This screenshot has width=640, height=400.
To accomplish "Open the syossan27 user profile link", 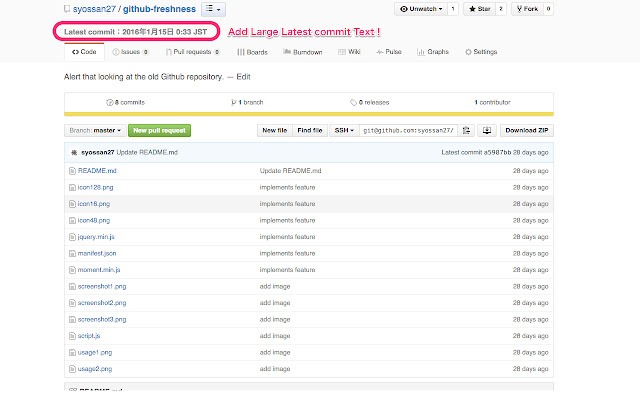I will pyautogui.click(x=94, y=9).
